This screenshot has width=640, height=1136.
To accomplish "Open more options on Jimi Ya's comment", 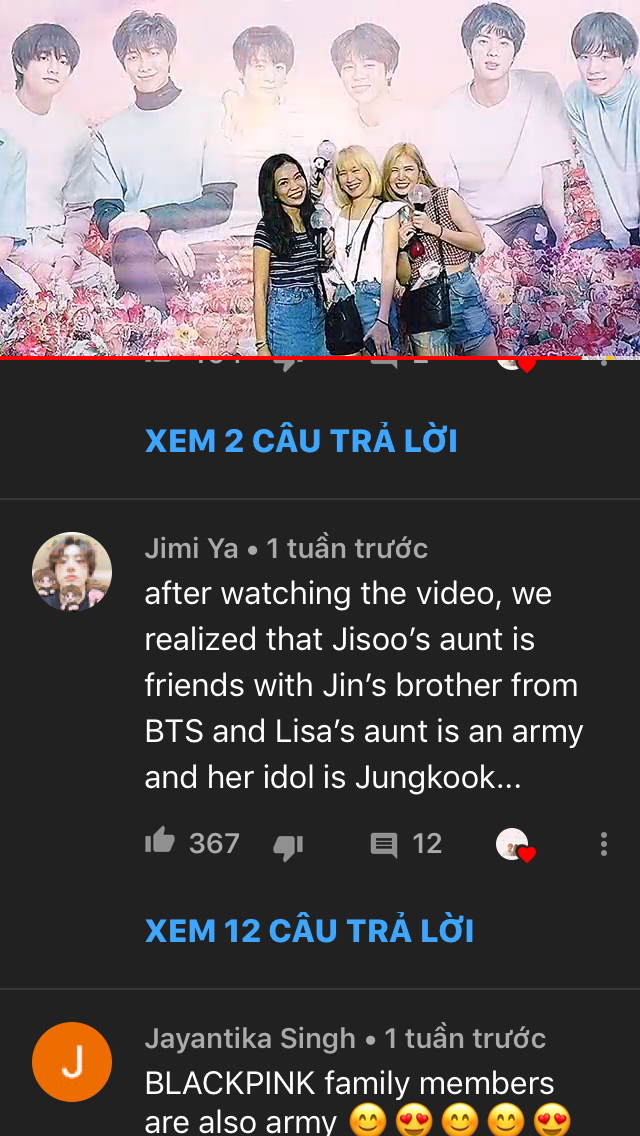I will tap(603, 844).
